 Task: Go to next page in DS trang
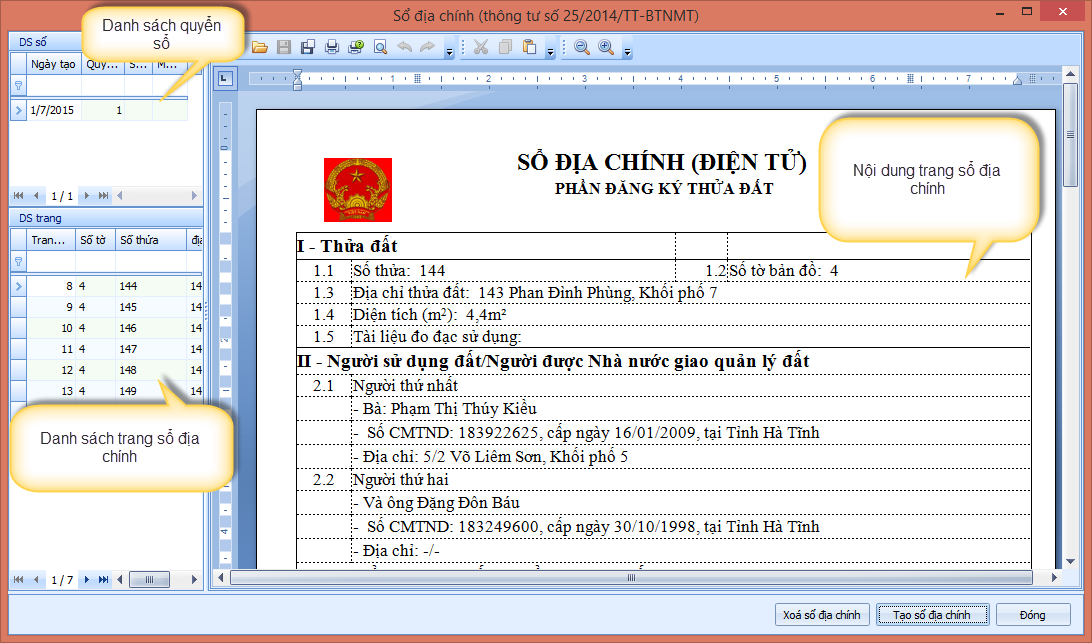(x=87, y=580)
